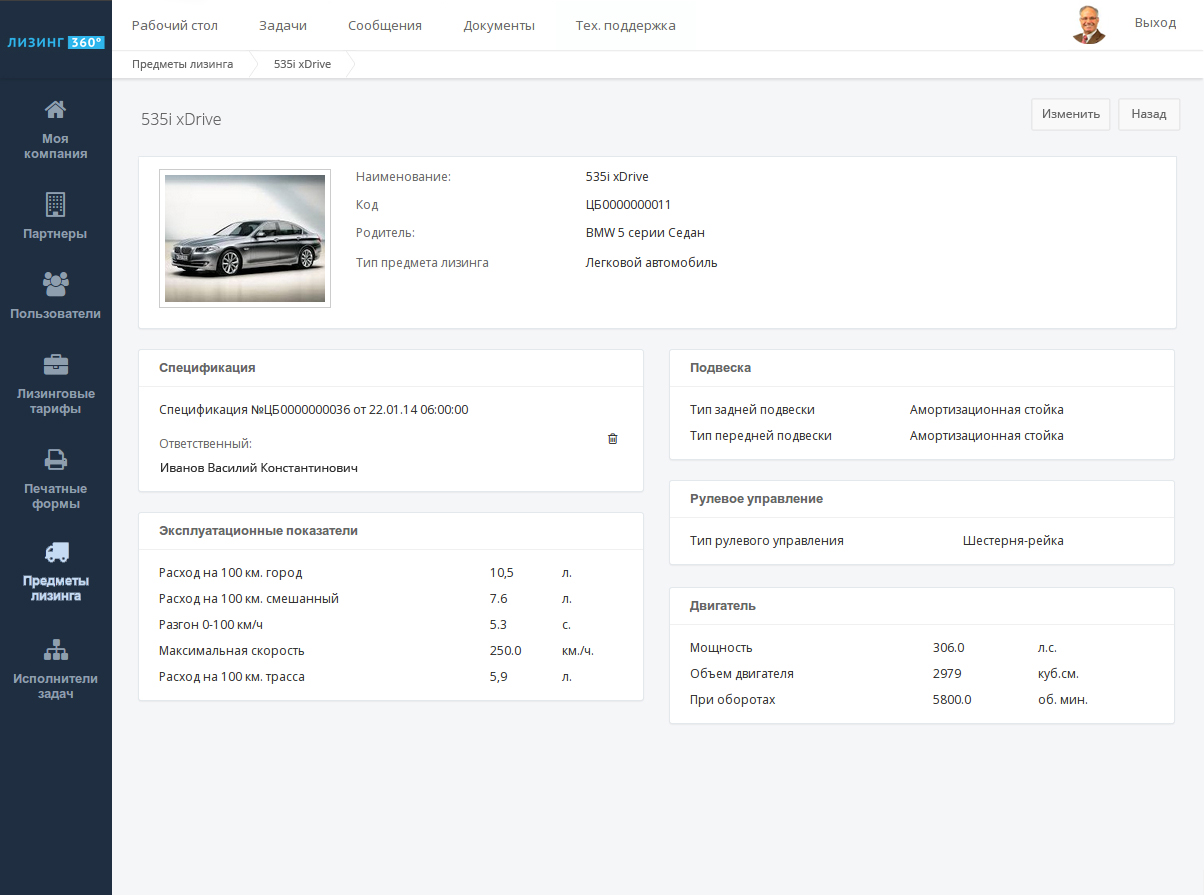Click Расход на 100 км. смешанный row
This screenshot has width=1204, height=895.
point(391,599)
